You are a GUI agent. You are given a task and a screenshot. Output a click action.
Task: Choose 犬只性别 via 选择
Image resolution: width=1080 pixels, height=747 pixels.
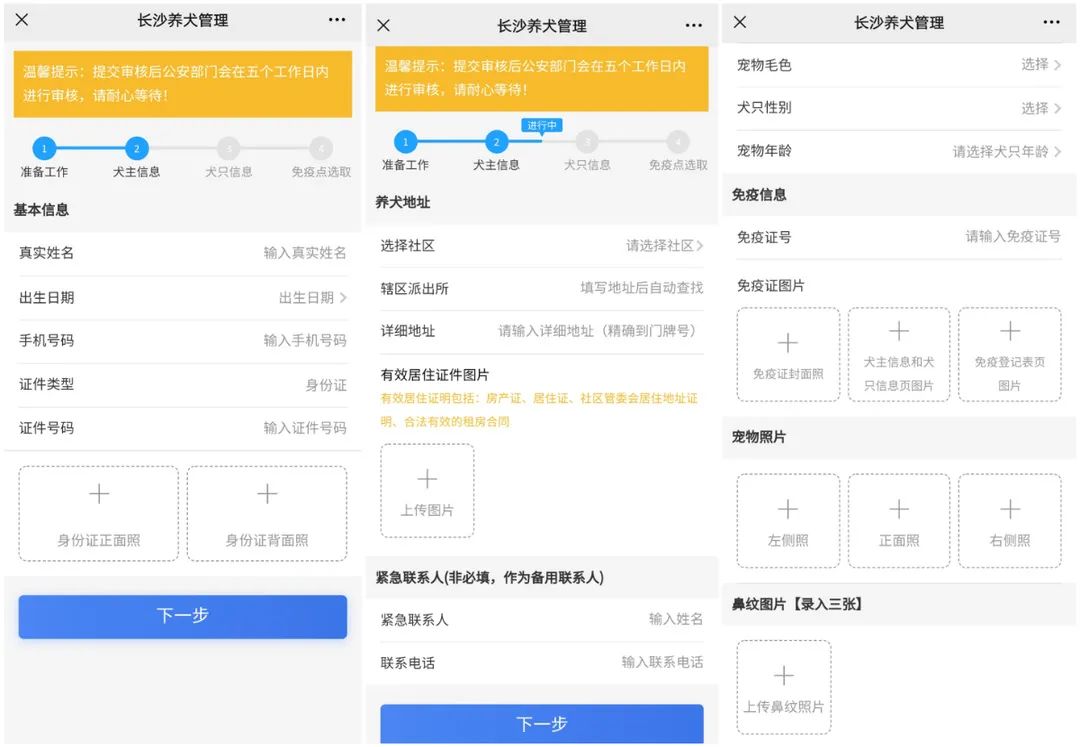point(899,108)
